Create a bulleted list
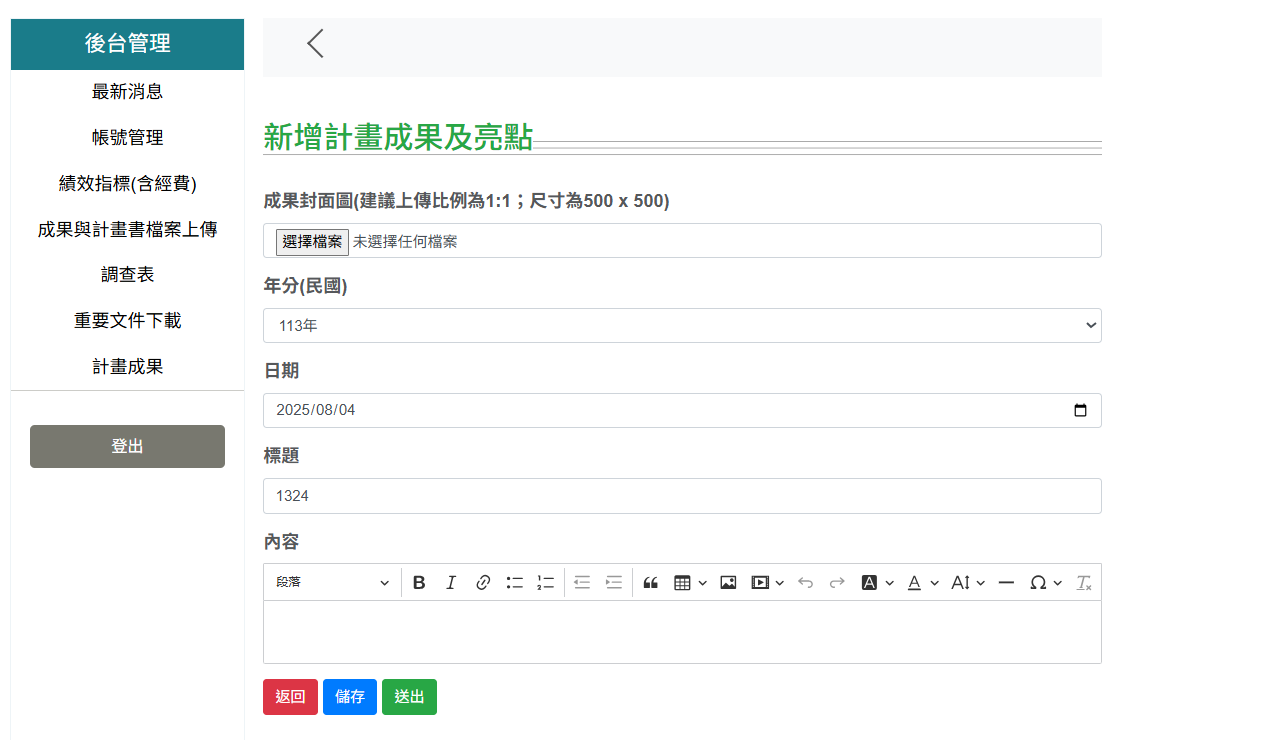The height and width of the screenshot is (740, 1285). tap(515, 583)
